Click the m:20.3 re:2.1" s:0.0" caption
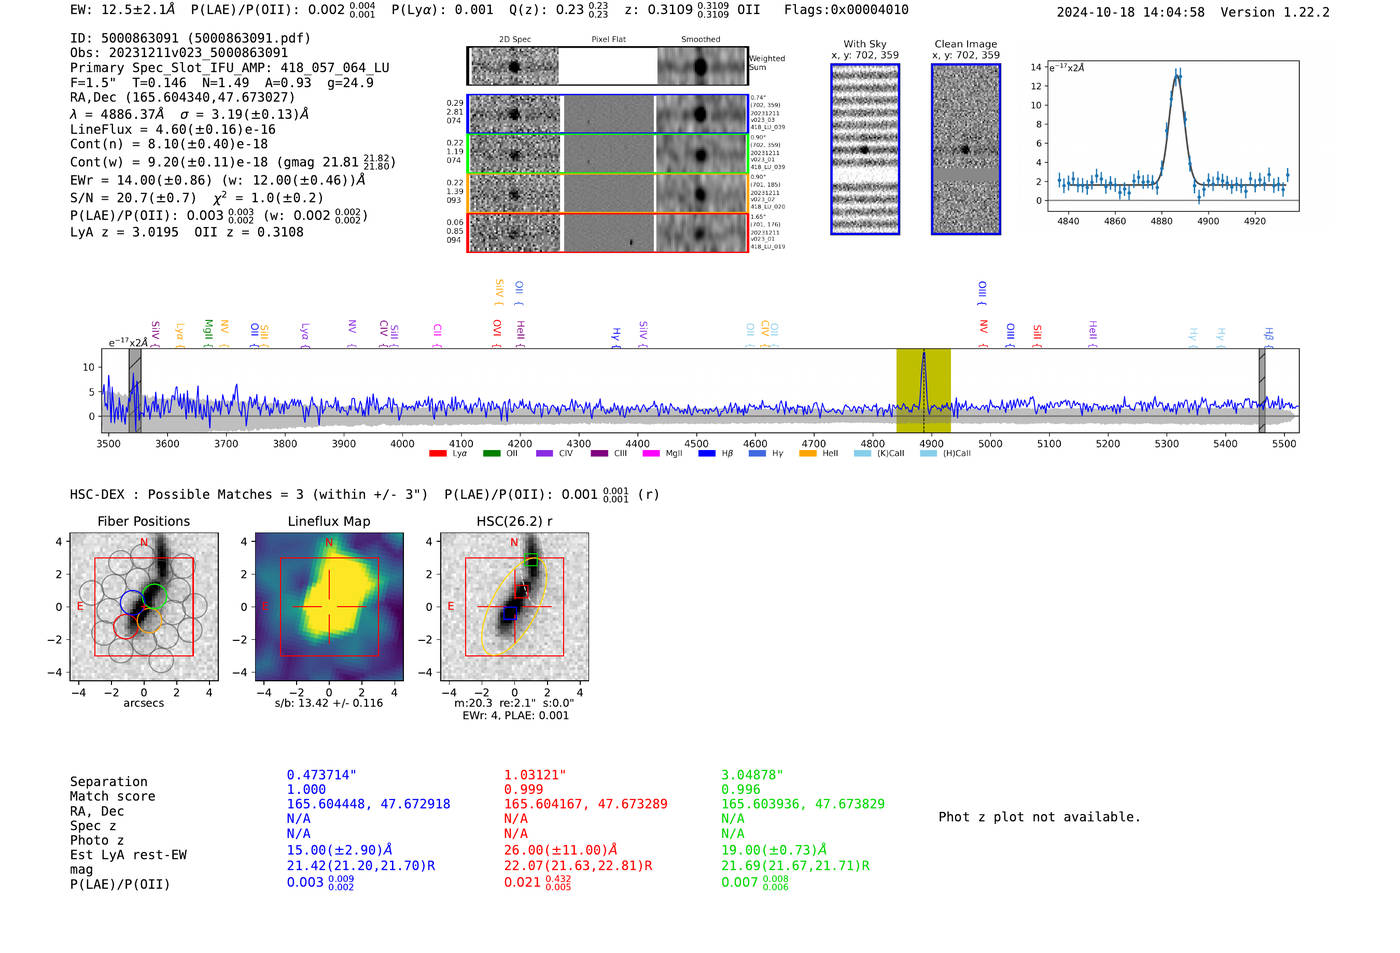 [x=514, y=703]
